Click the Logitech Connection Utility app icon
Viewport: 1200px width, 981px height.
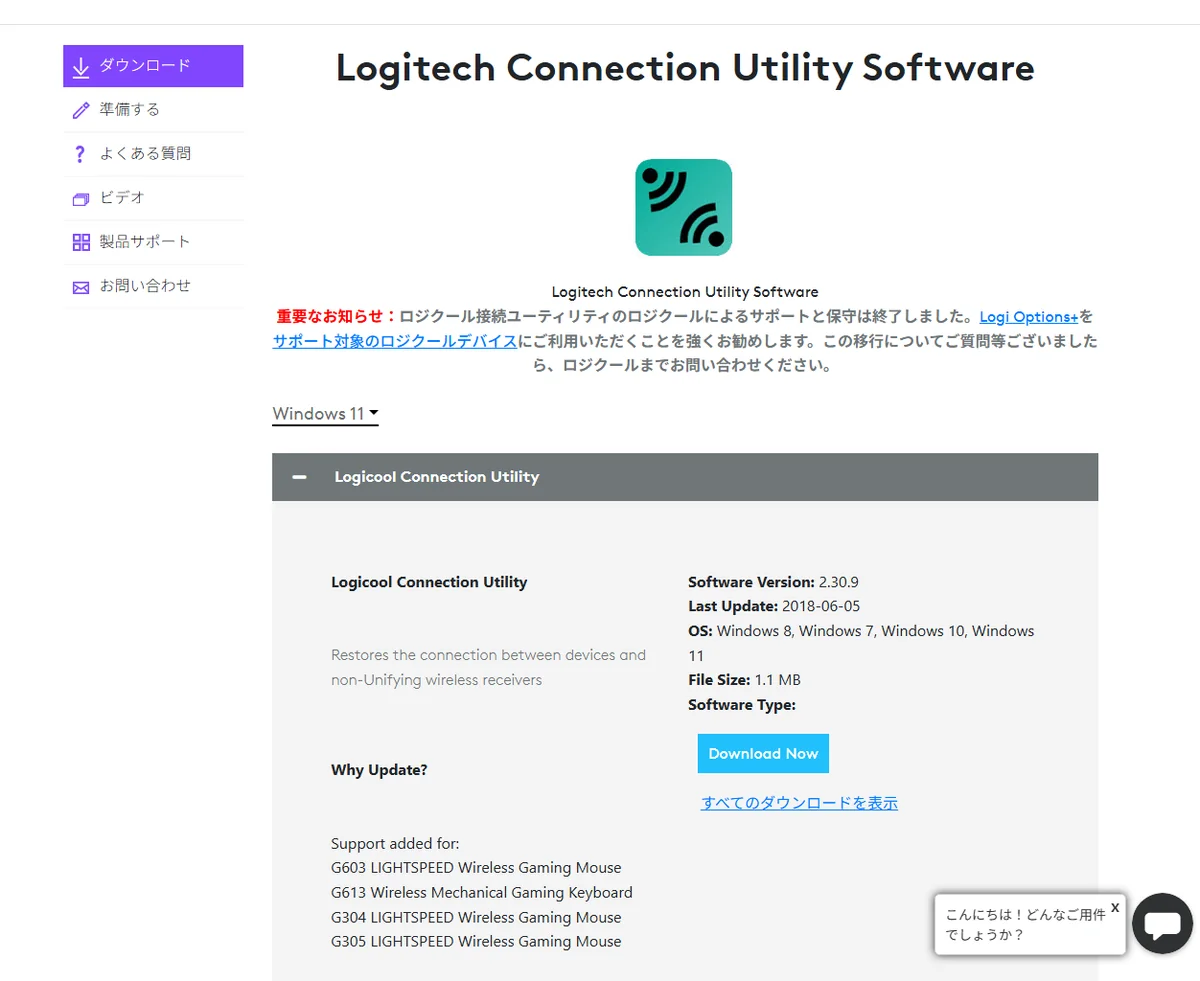[x=683, y=207]
